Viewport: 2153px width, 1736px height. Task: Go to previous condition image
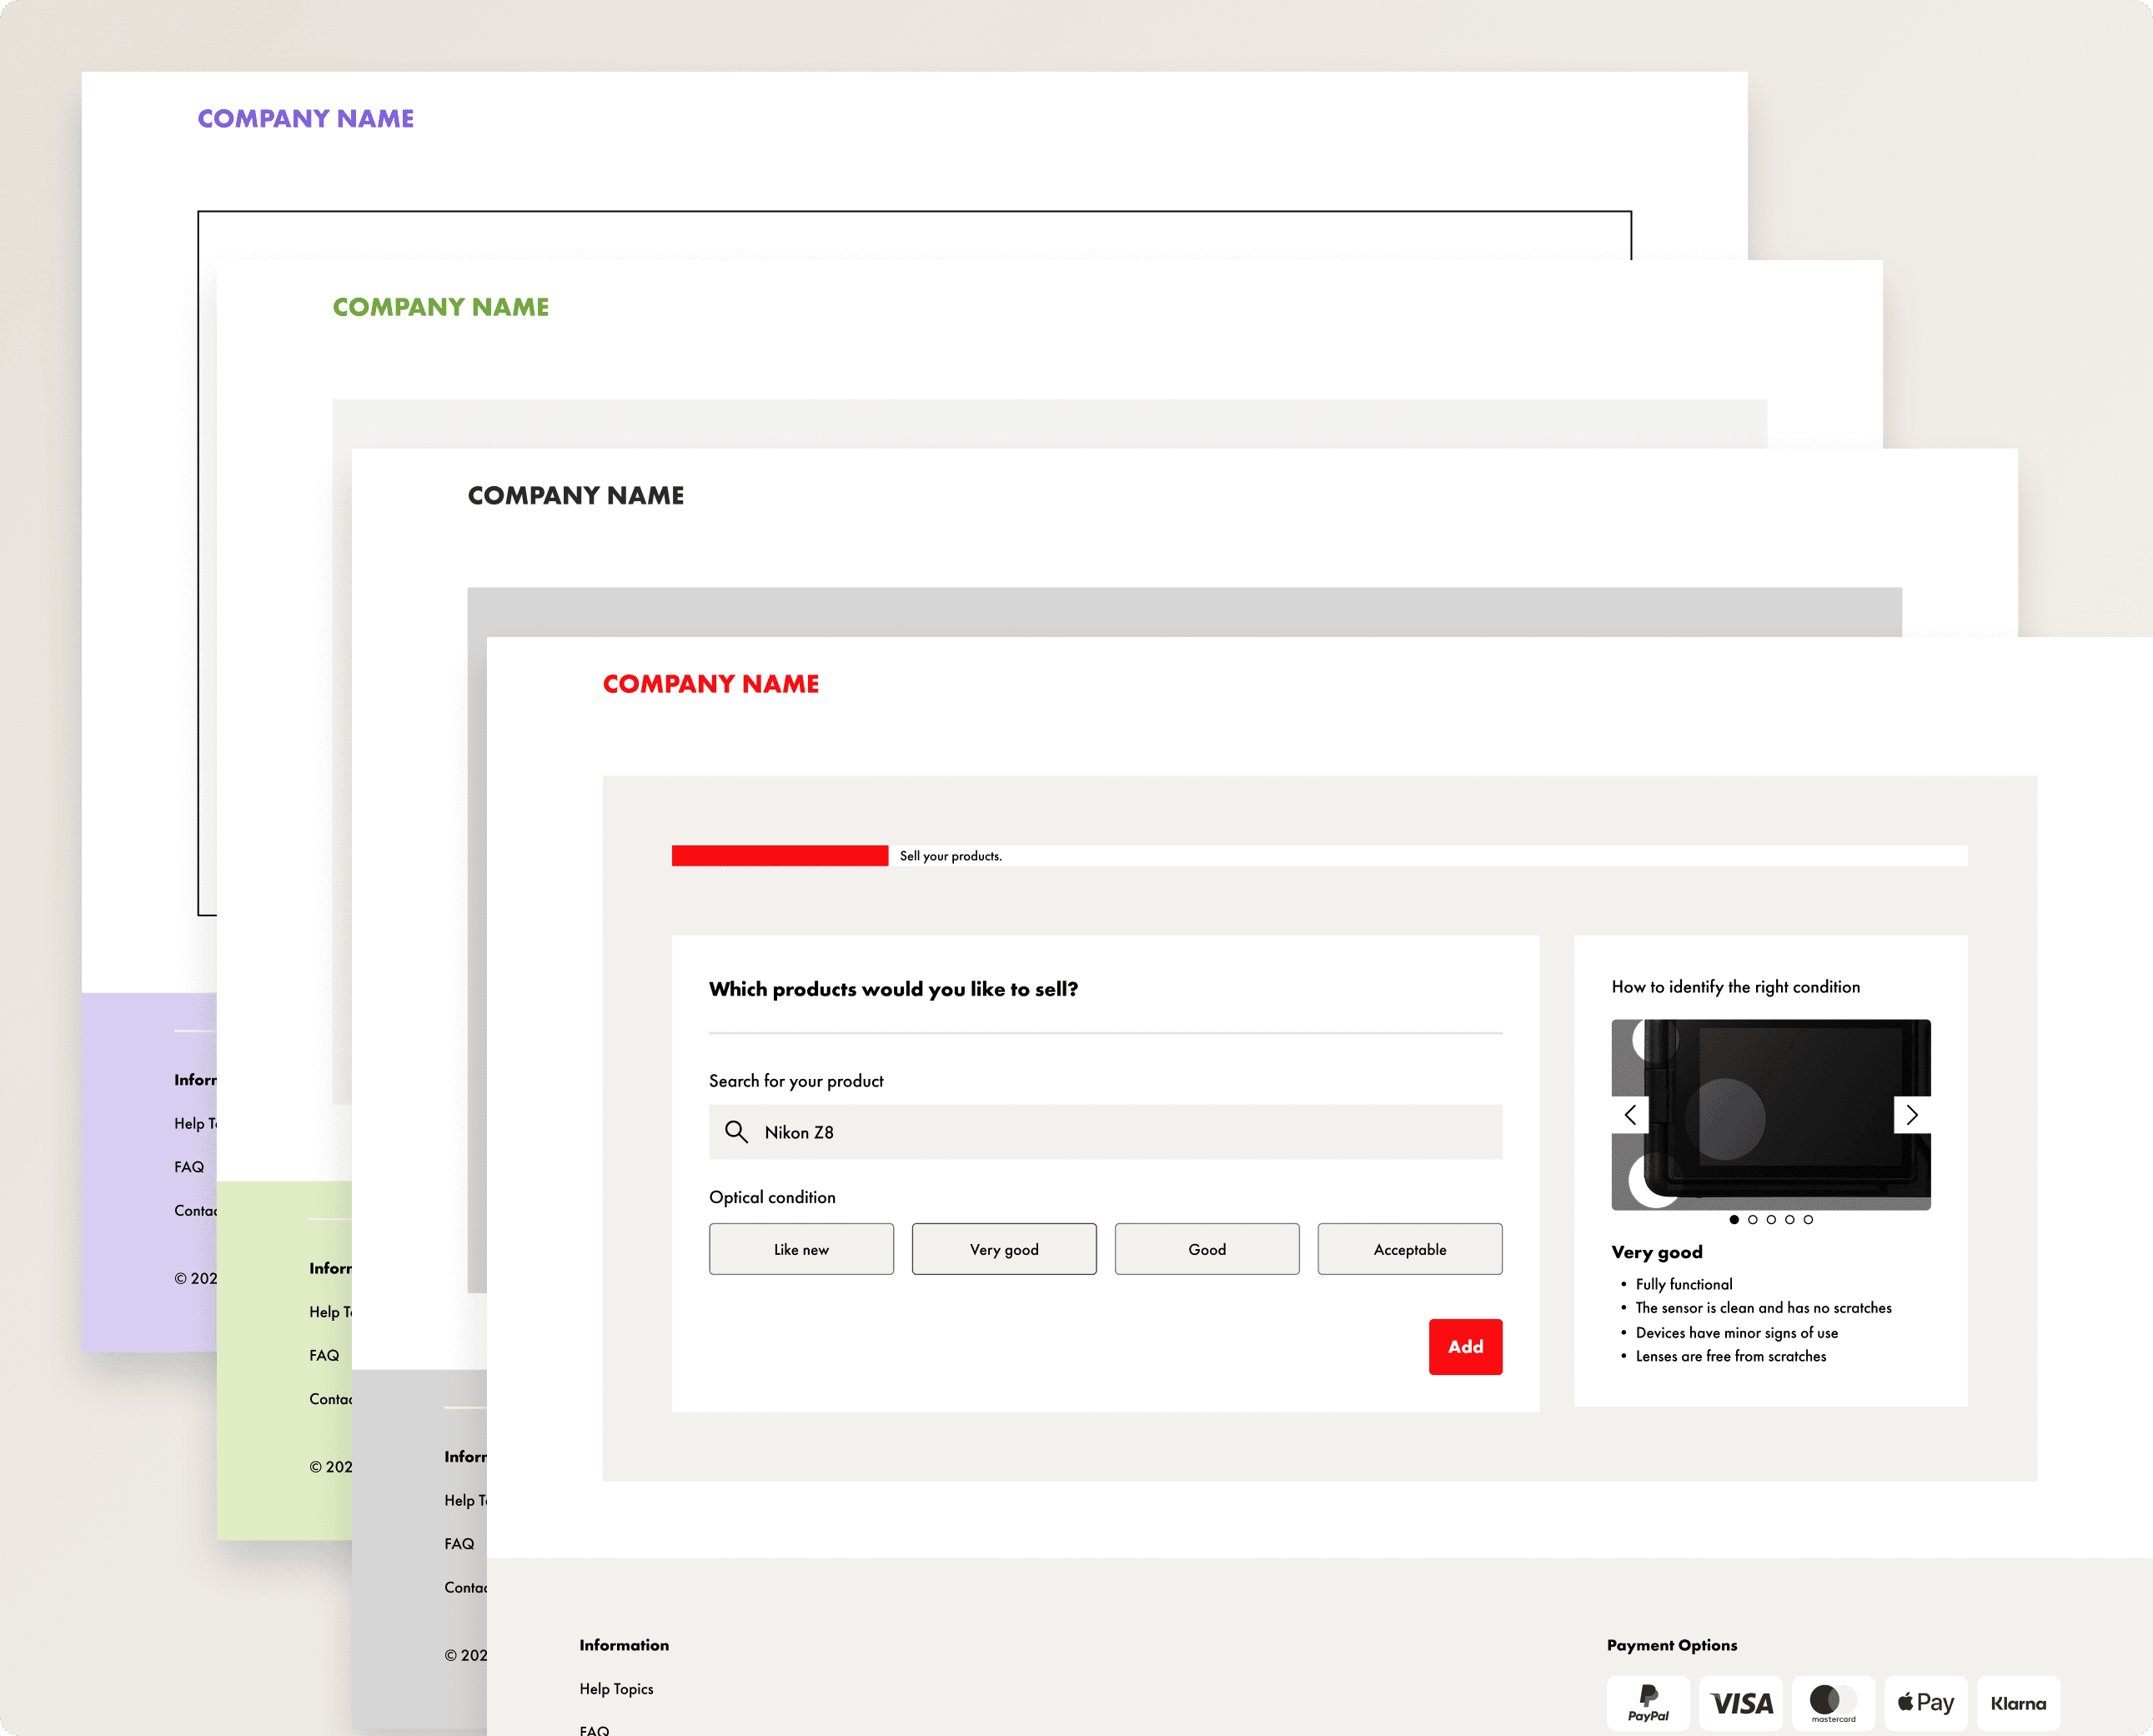coord(1630,1114)
